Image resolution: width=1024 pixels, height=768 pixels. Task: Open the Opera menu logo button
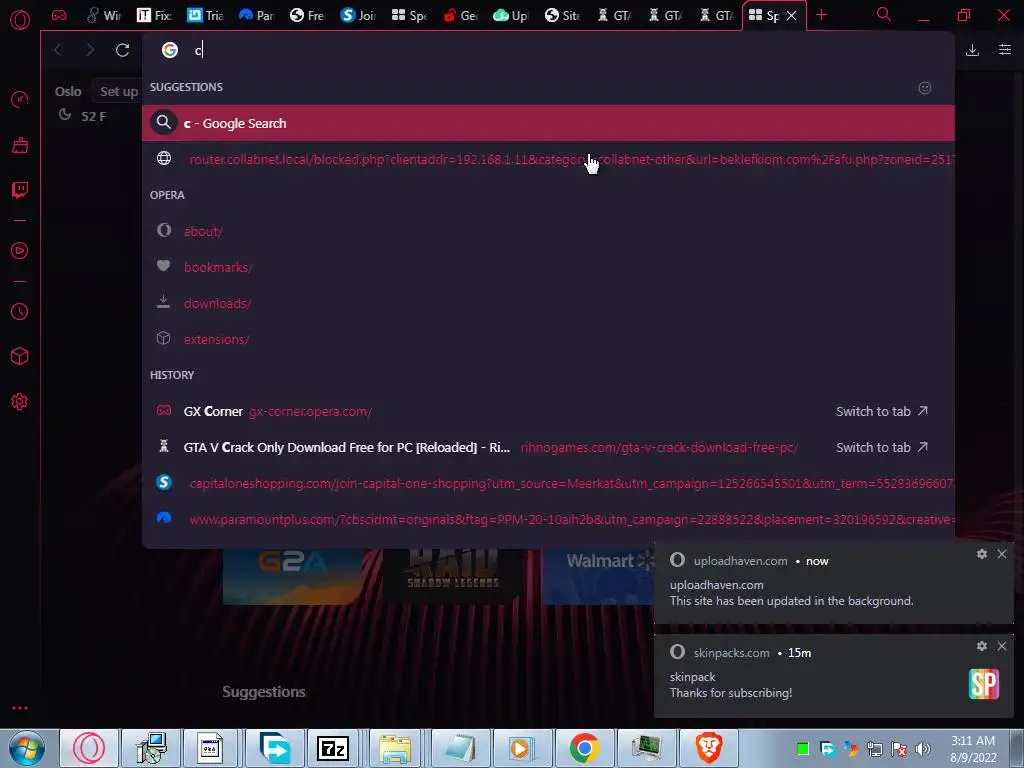20,20
